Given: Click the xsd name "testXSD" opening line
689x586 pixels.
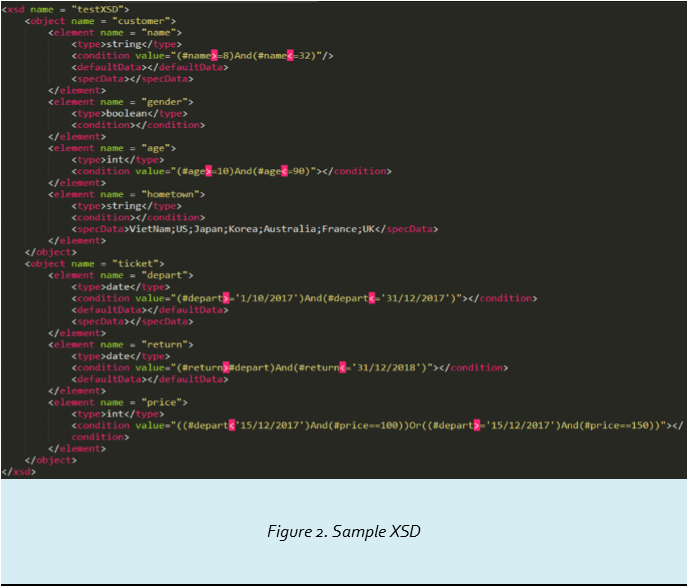Looking at the screenshot, I should pyautogui.click(x=65, y=9).
